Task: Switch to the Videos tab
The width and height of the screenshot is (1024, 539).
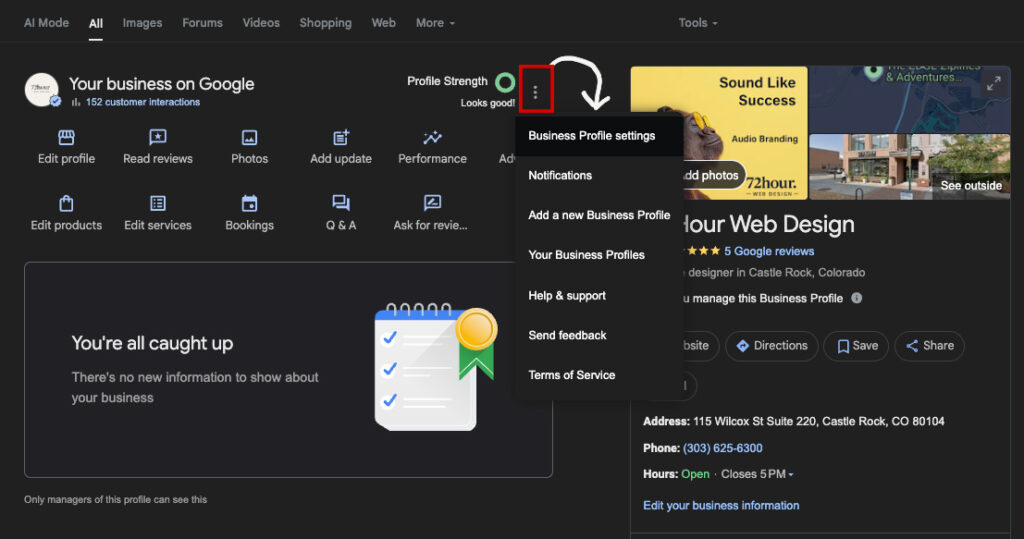Action: pyautogui.click(x=261, y=23)
